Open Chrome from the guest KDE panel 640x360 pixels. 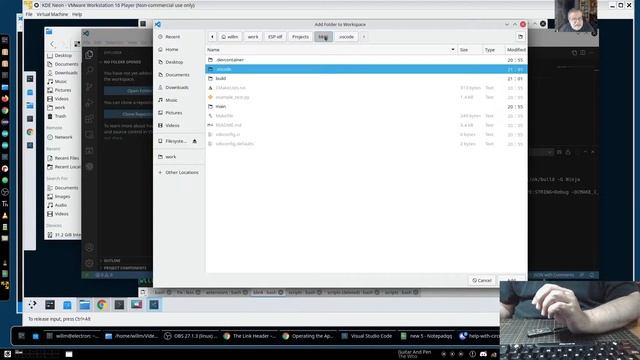click(102, 304)
